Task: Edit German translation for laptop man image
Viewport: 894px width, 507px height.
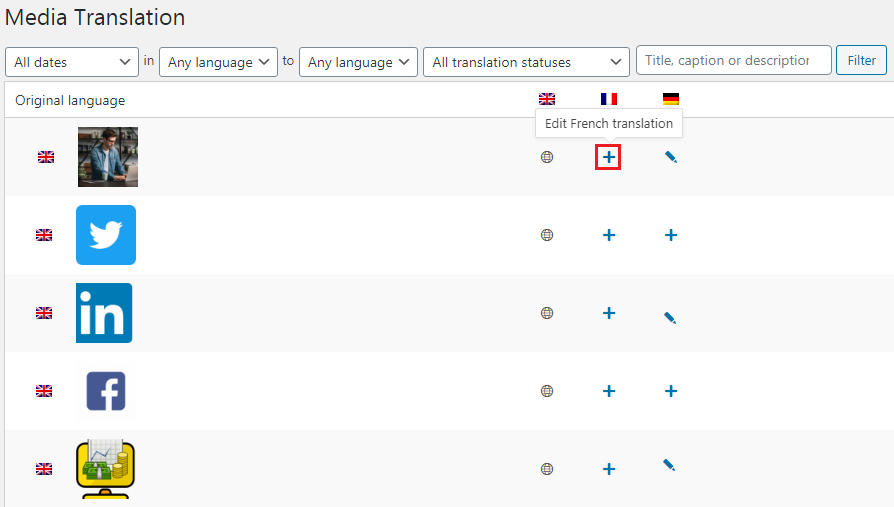Action: click(670, 157)
